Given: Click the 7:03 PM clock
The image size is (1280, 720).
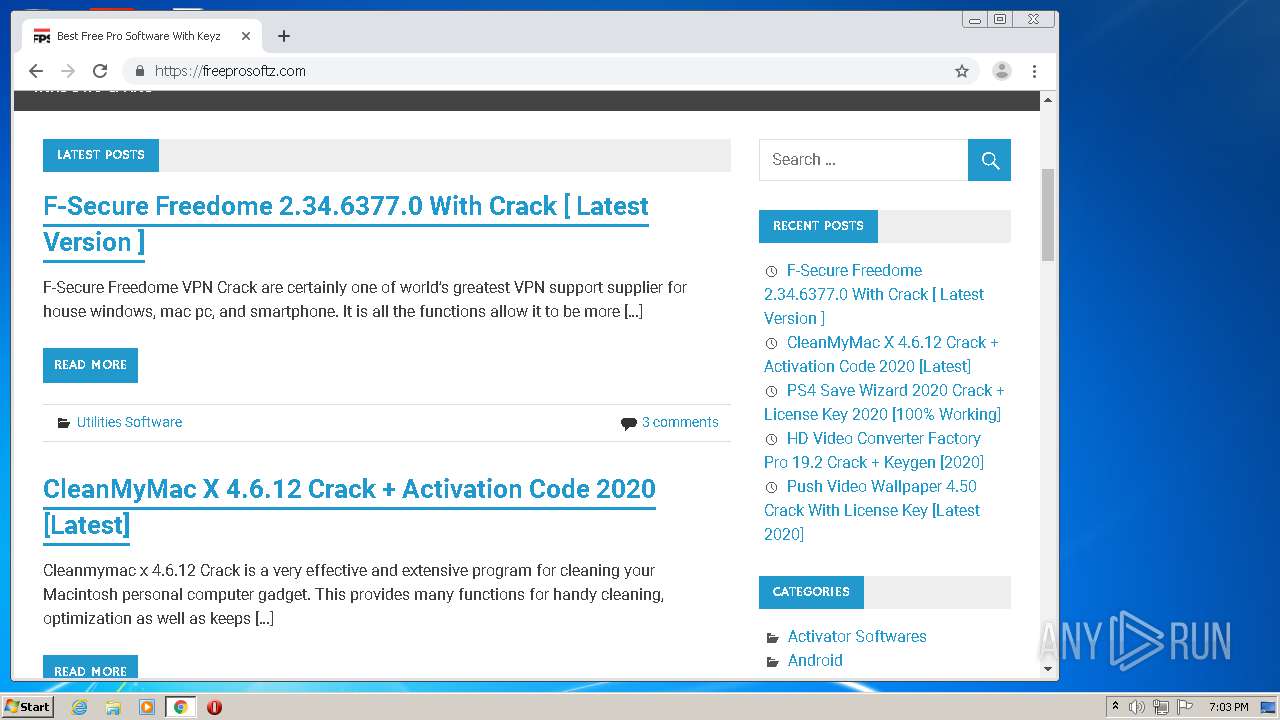Looking at the screenshot, I should tap(1228, 707).
